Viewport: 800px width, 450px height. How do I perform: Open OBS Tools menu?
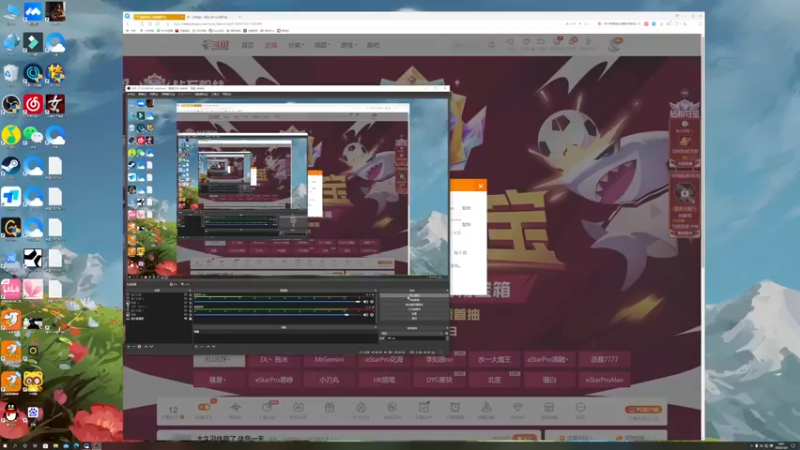click(x=215, y=94)
